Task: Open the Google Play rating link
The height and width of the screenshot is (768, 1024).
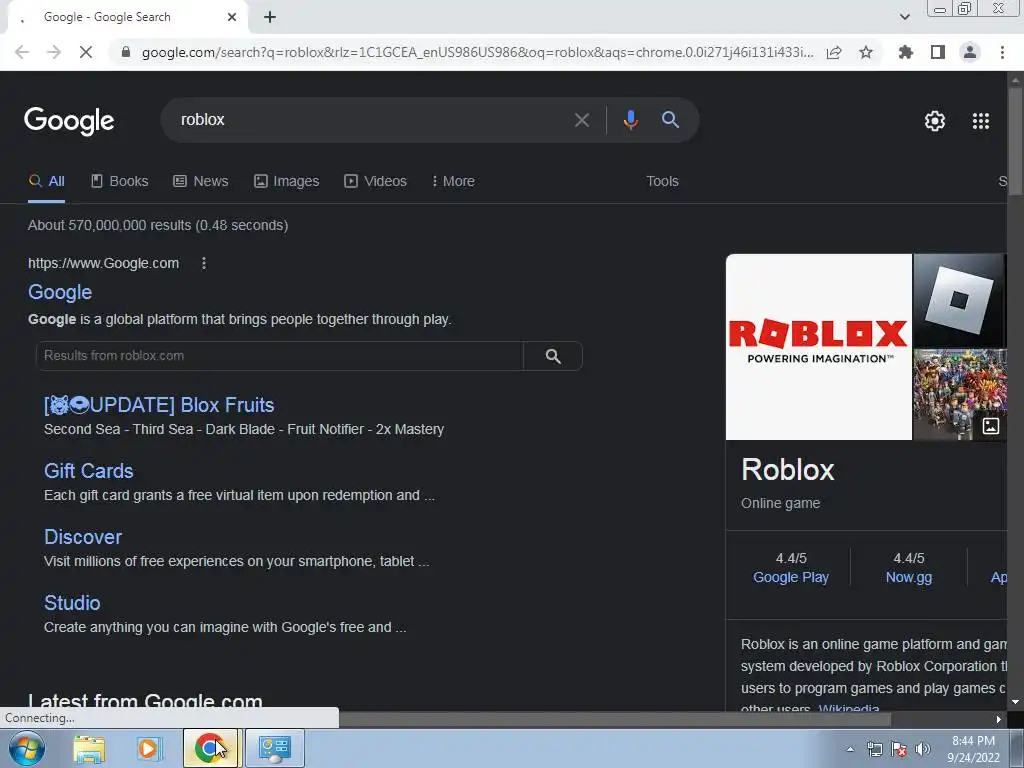Action: click(791, 577)
